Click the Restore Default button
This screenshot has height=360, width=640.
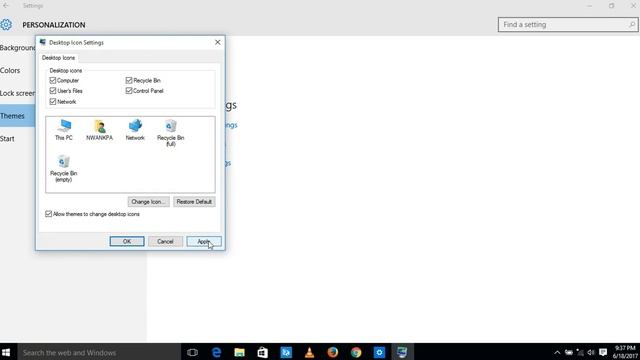194,202
